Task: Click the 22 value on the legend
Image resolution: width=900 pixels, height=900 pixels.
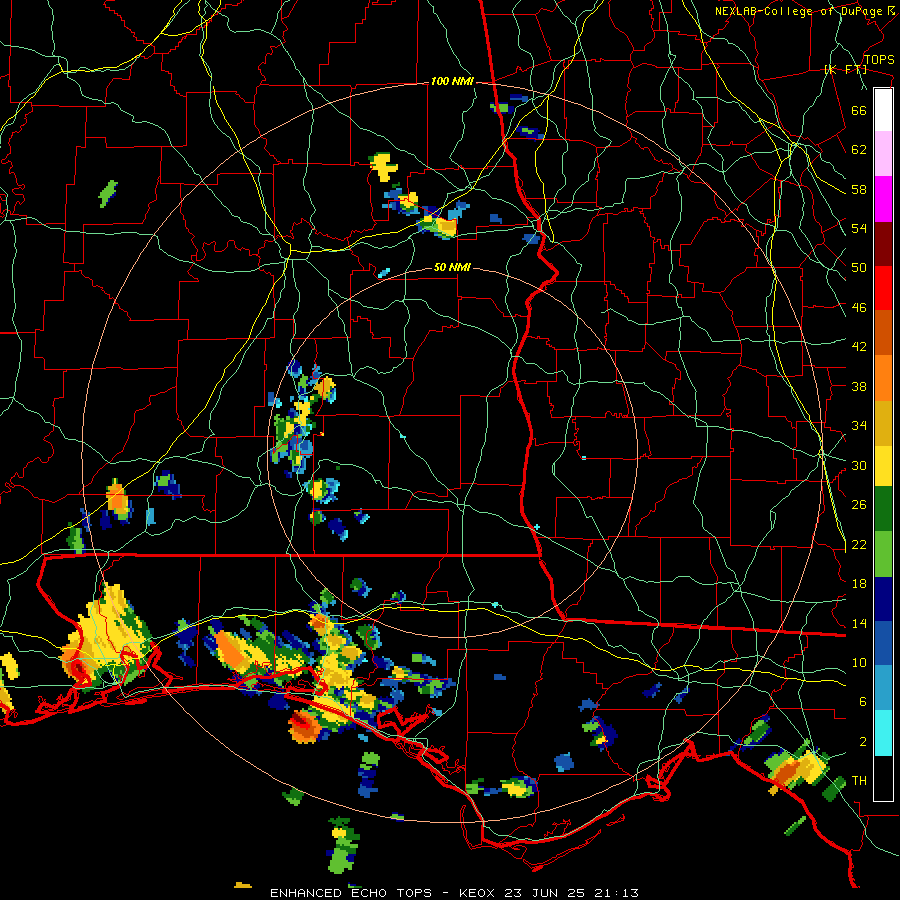Action: coord(859,544)
